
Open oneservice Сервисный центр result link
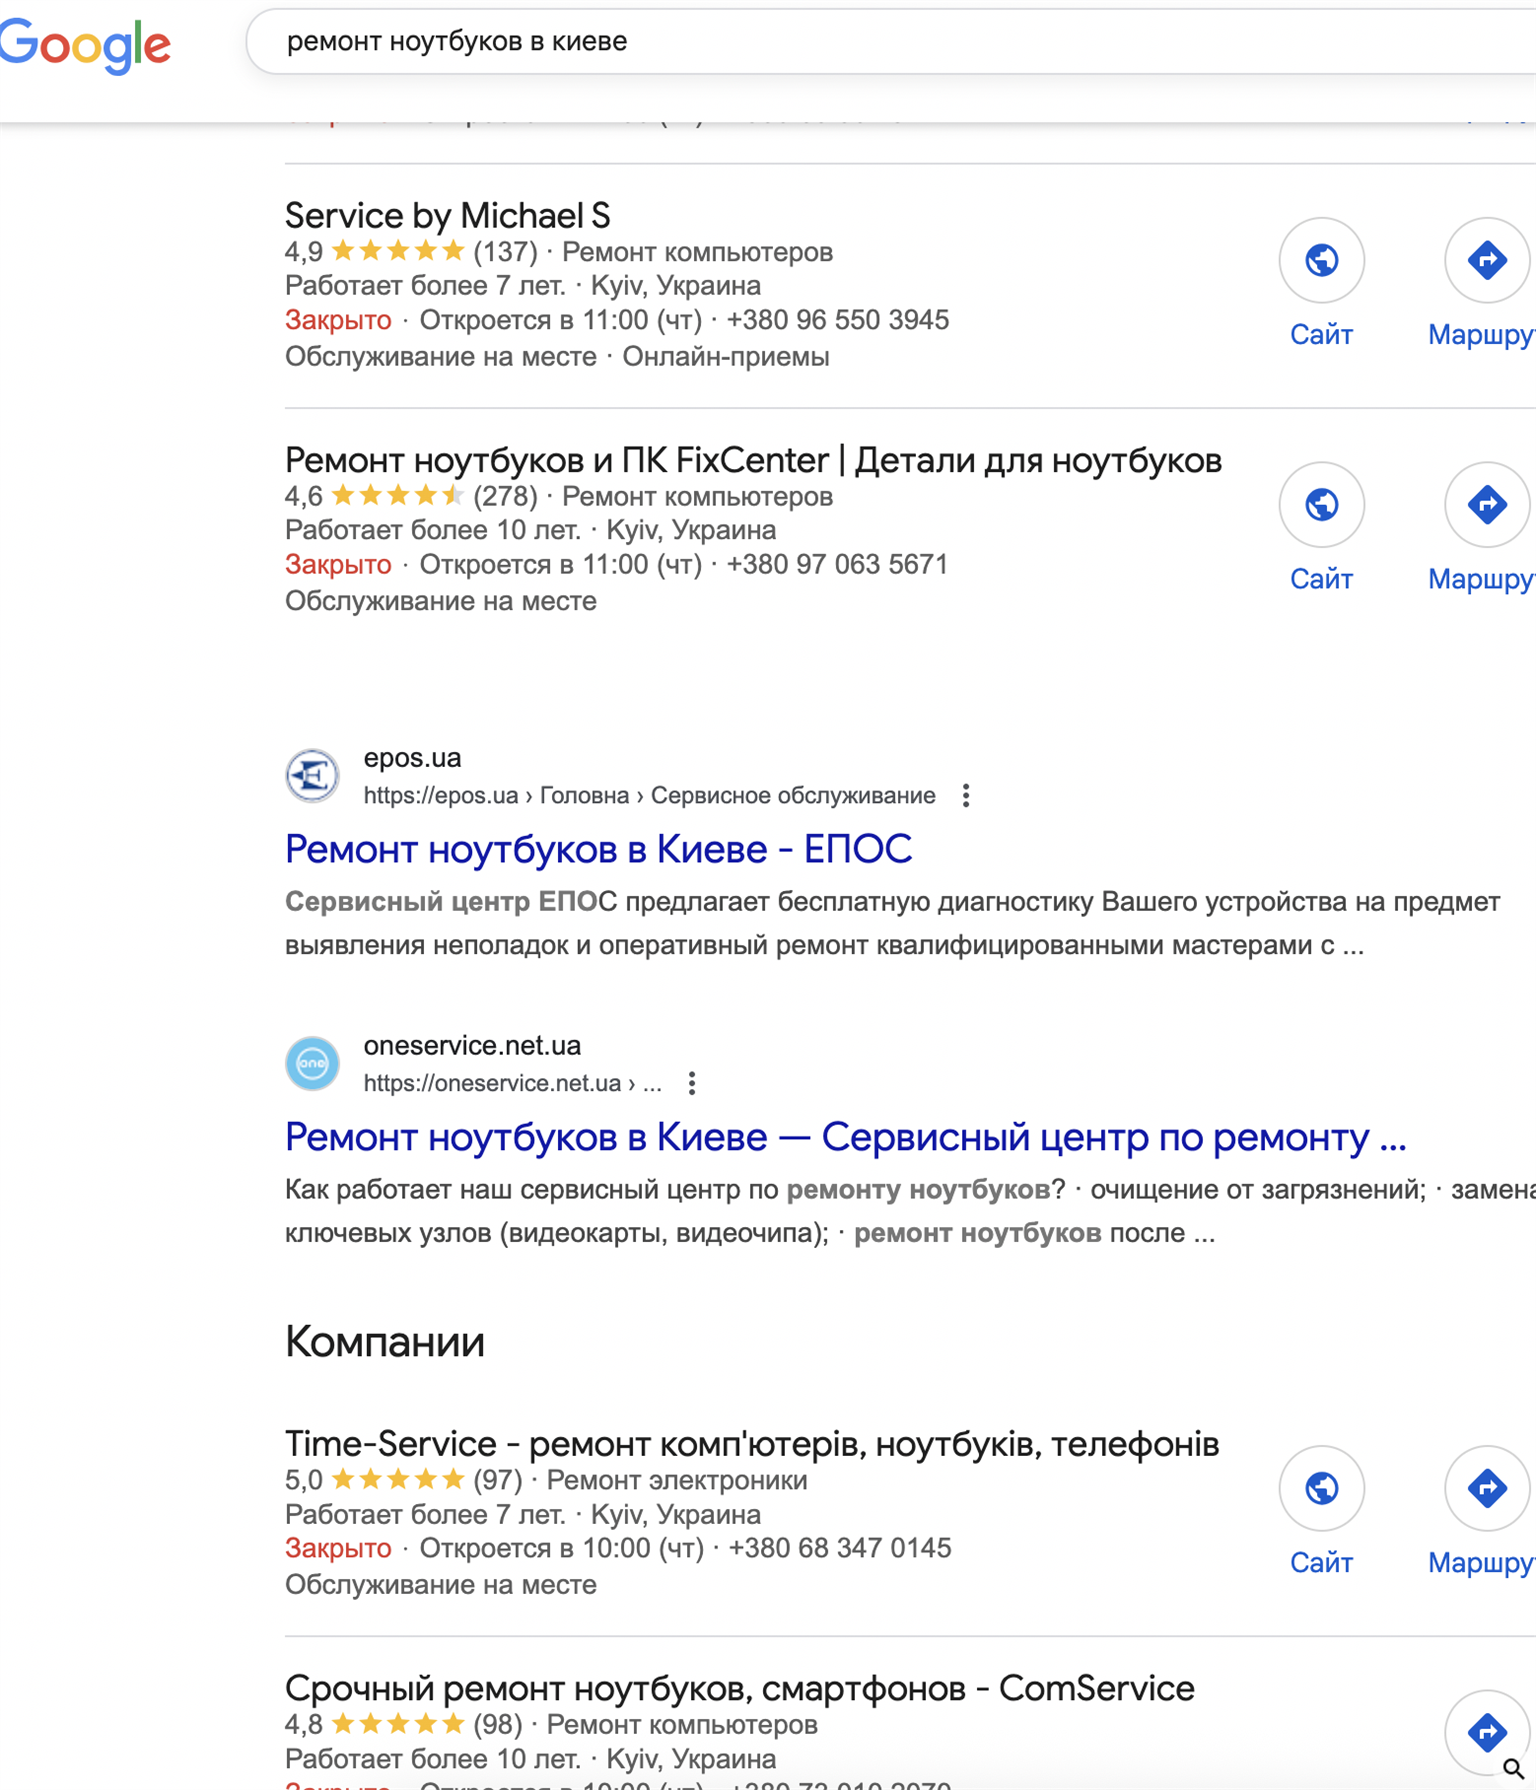[845, 1138]
